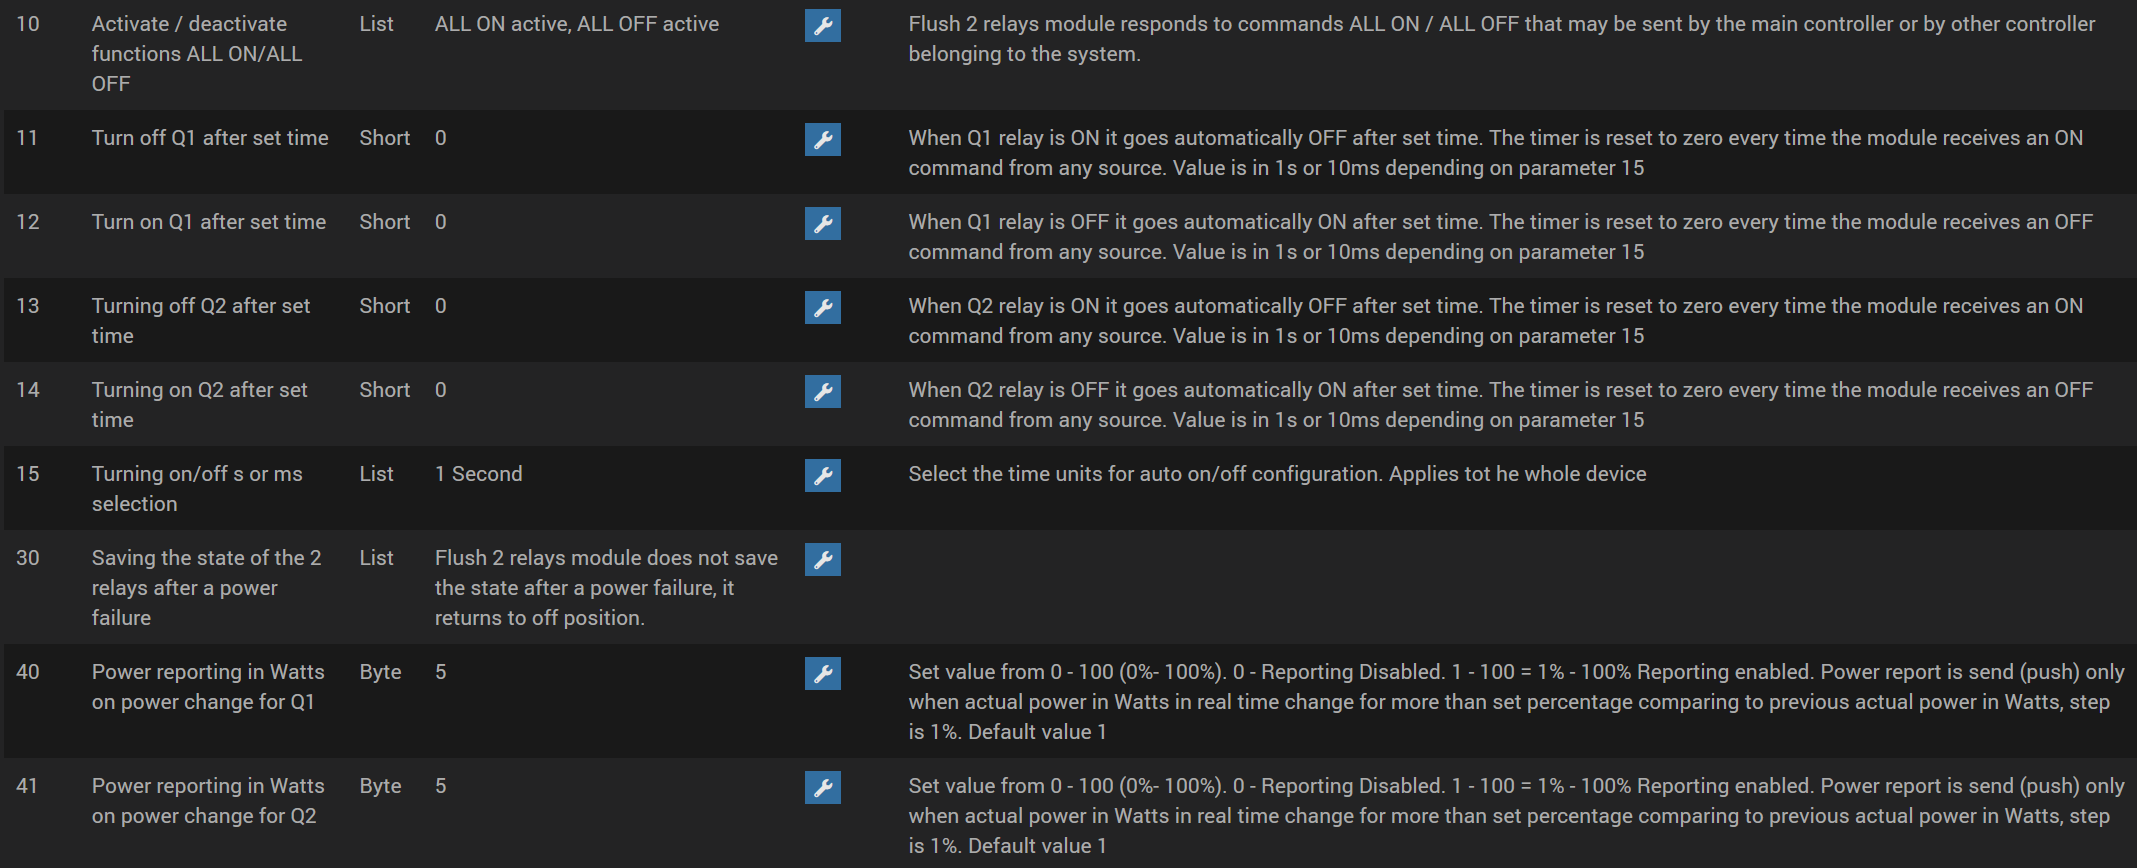Edit the Saving state after power failure parameter
This screenshot has width=2137, height=868.
coord(822,560)
